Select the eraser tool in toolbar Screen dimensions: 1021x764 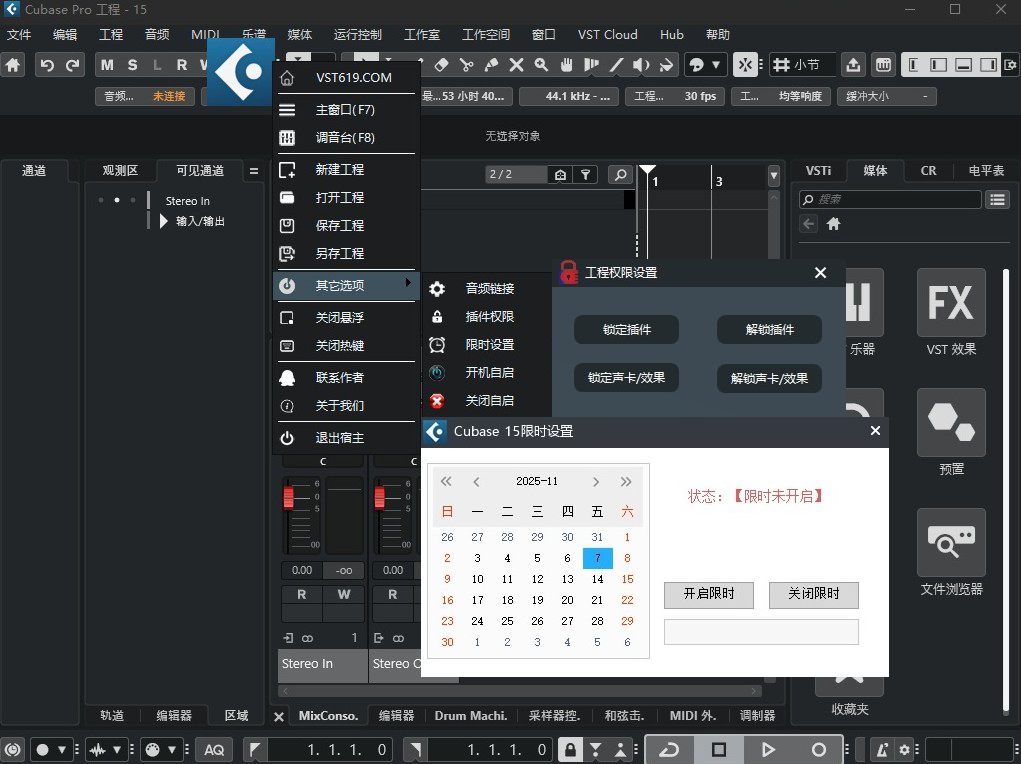point(440,64)
